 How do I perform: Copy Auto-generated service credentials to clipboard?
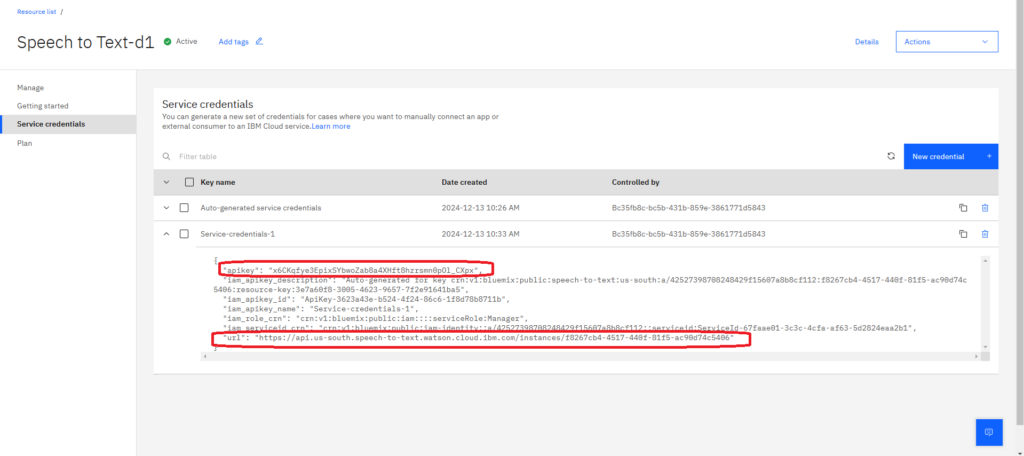pyautogui.click(x=963, y=208)
